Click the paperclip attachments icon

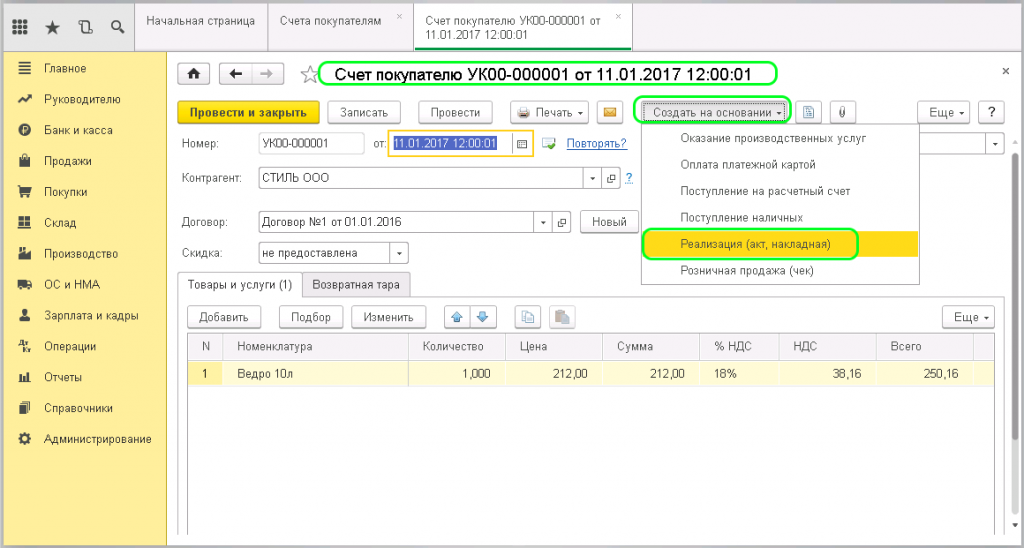(842, 113)
